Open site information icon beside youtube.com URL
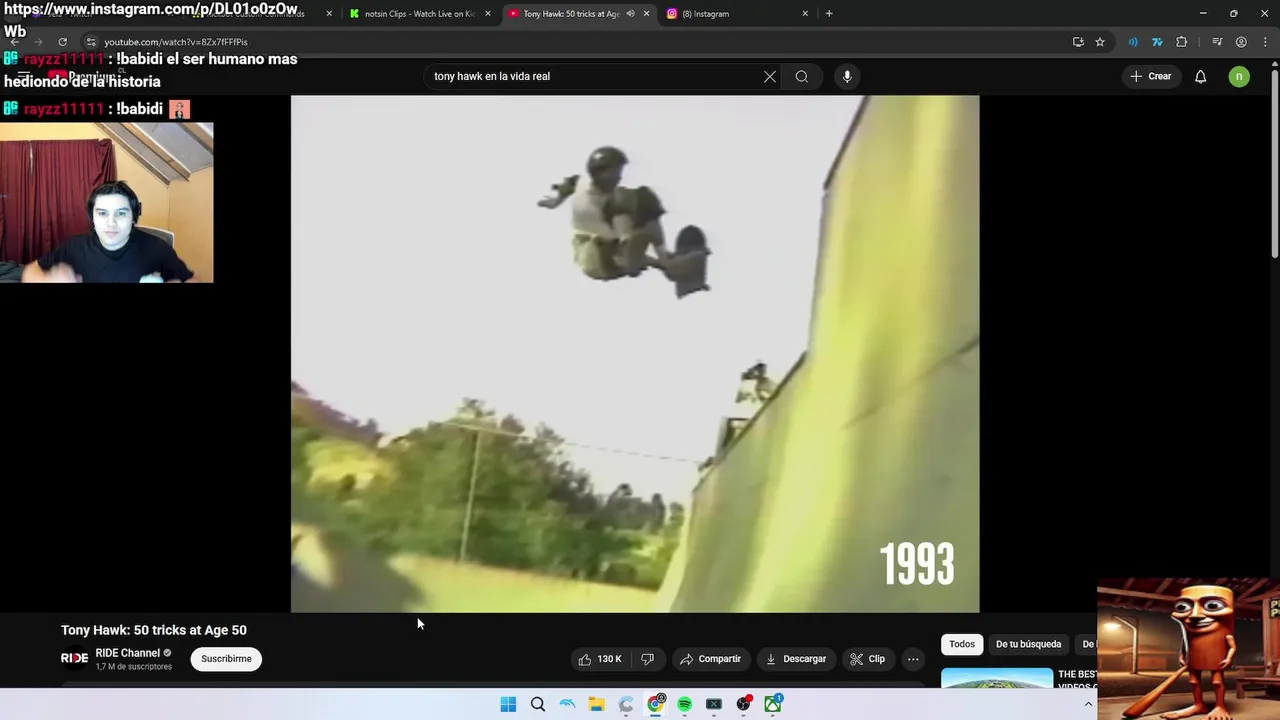1280x720 pixels. click(91, 42)
